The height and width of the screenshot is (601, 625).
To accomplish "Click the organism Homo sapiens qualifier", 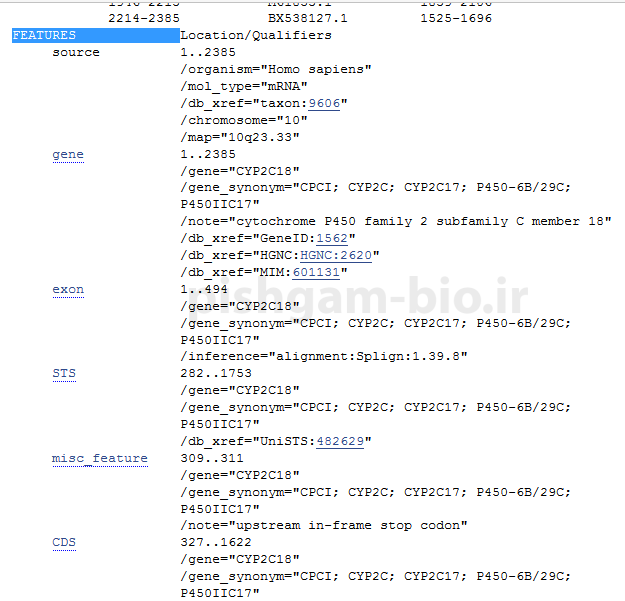I will [276, 70].
